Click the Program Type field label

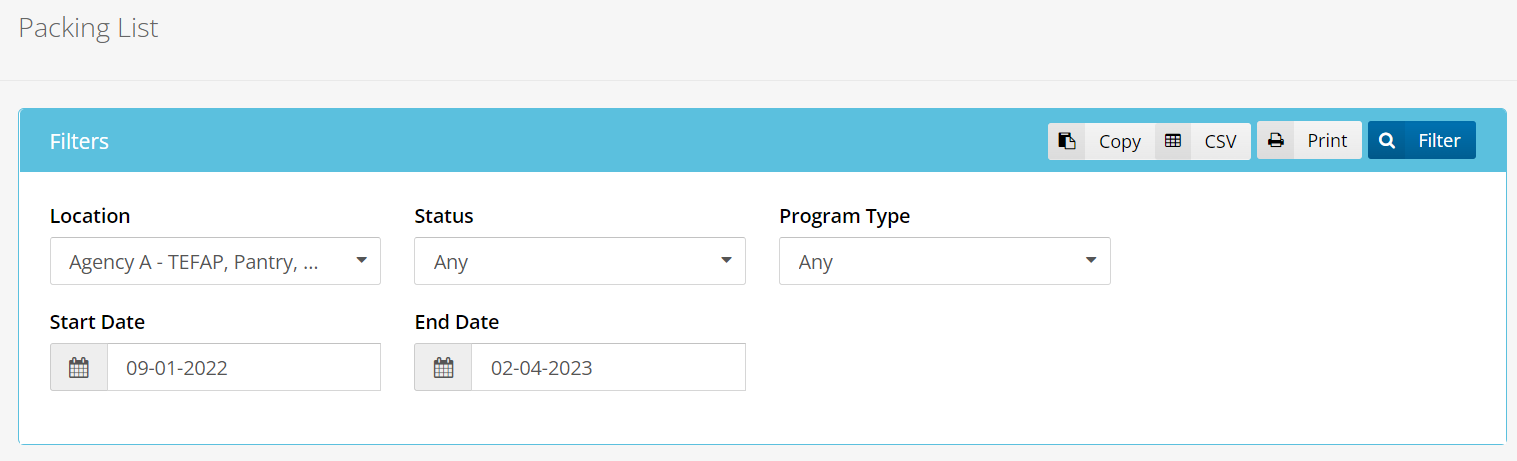tap(844, 216)
